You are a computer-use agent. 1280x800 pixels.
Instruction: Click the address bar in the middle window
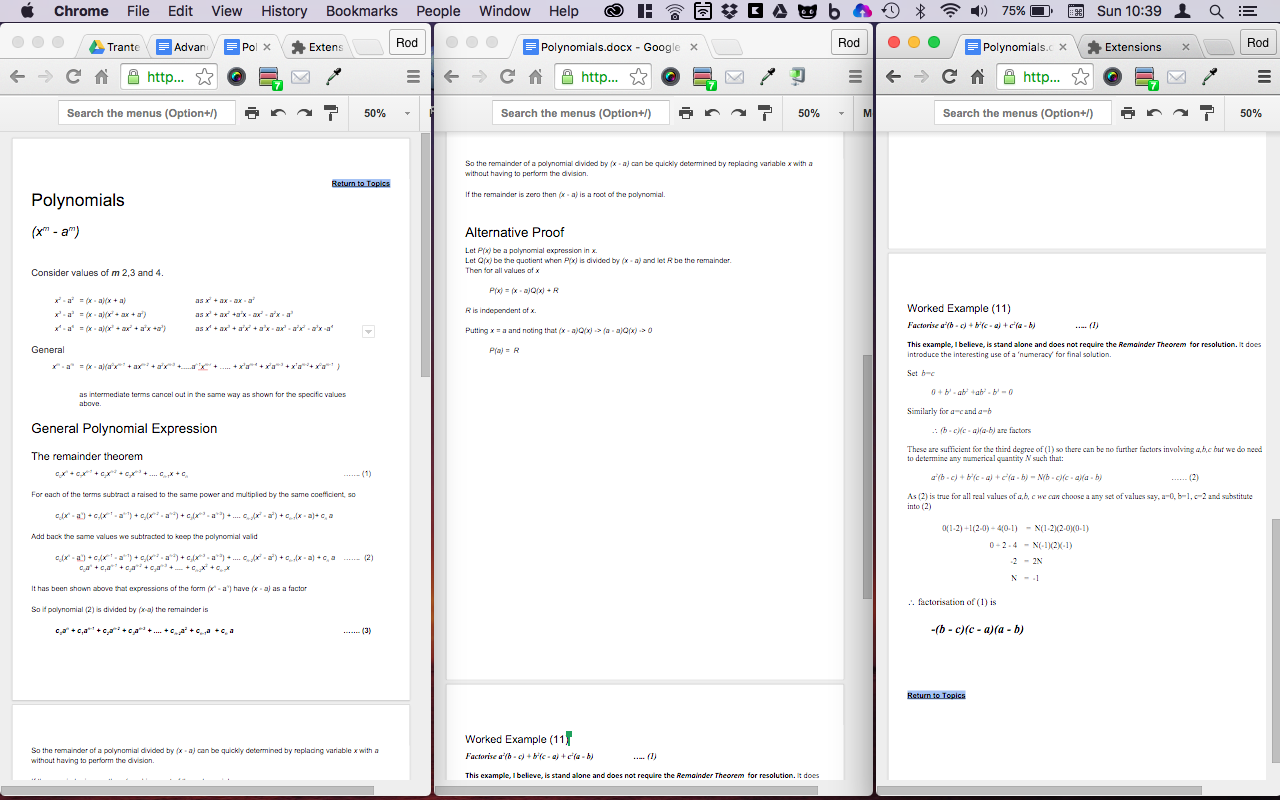(x=603, y=77)
